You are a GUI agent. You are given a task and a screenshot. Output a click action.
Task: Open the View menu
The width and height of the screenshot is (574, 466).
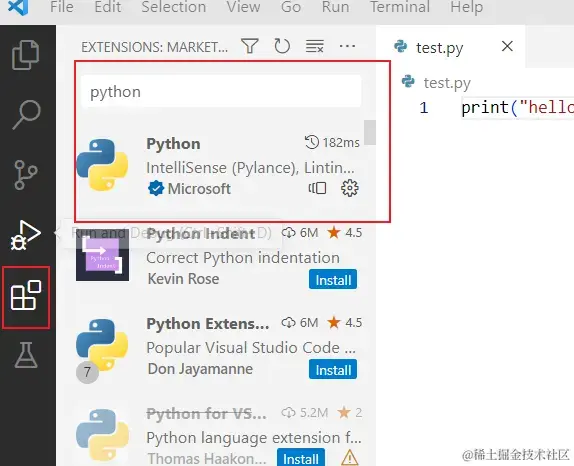coord(243,7)
